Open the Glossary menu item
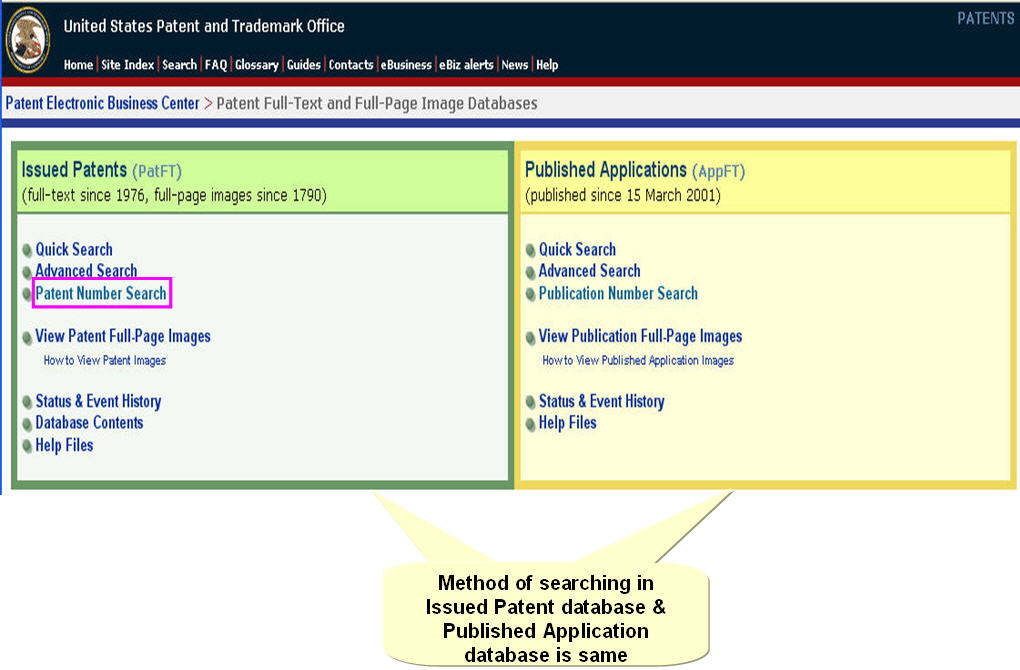Screen dimensions: 1020x670 [x=256, y=65]
